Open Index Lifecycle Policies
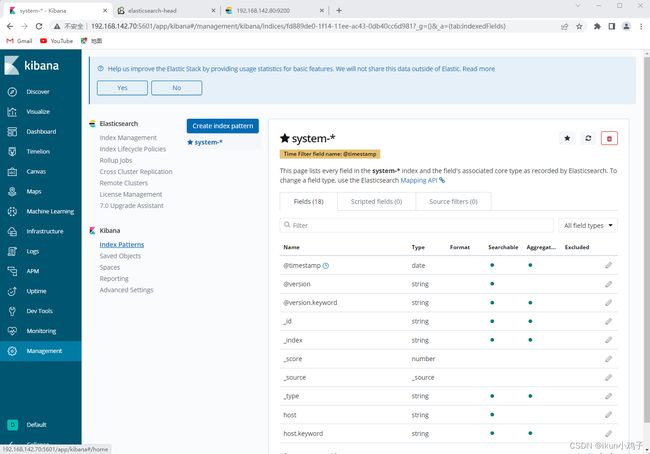This screenshot has width=650, height=454. pos(133,149)
